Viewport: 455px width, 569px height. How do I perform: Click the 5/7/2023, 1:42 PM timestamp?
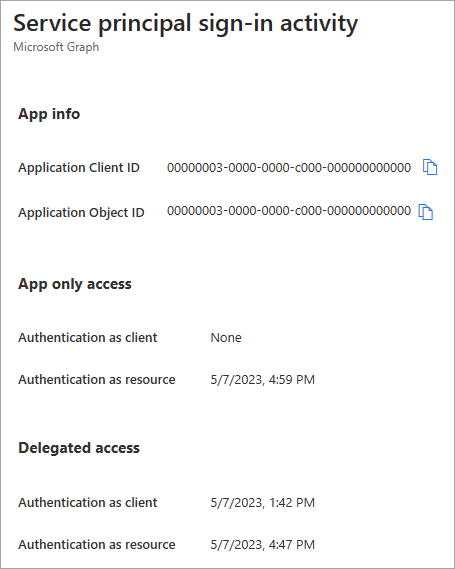(263, 503)
